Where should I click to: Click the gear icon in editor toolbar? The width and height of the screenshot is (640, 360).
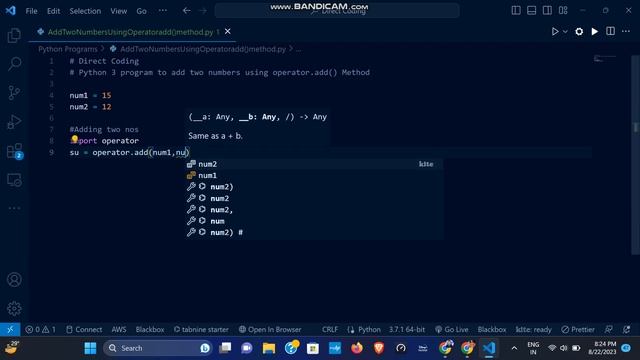(x=579, y=31)
